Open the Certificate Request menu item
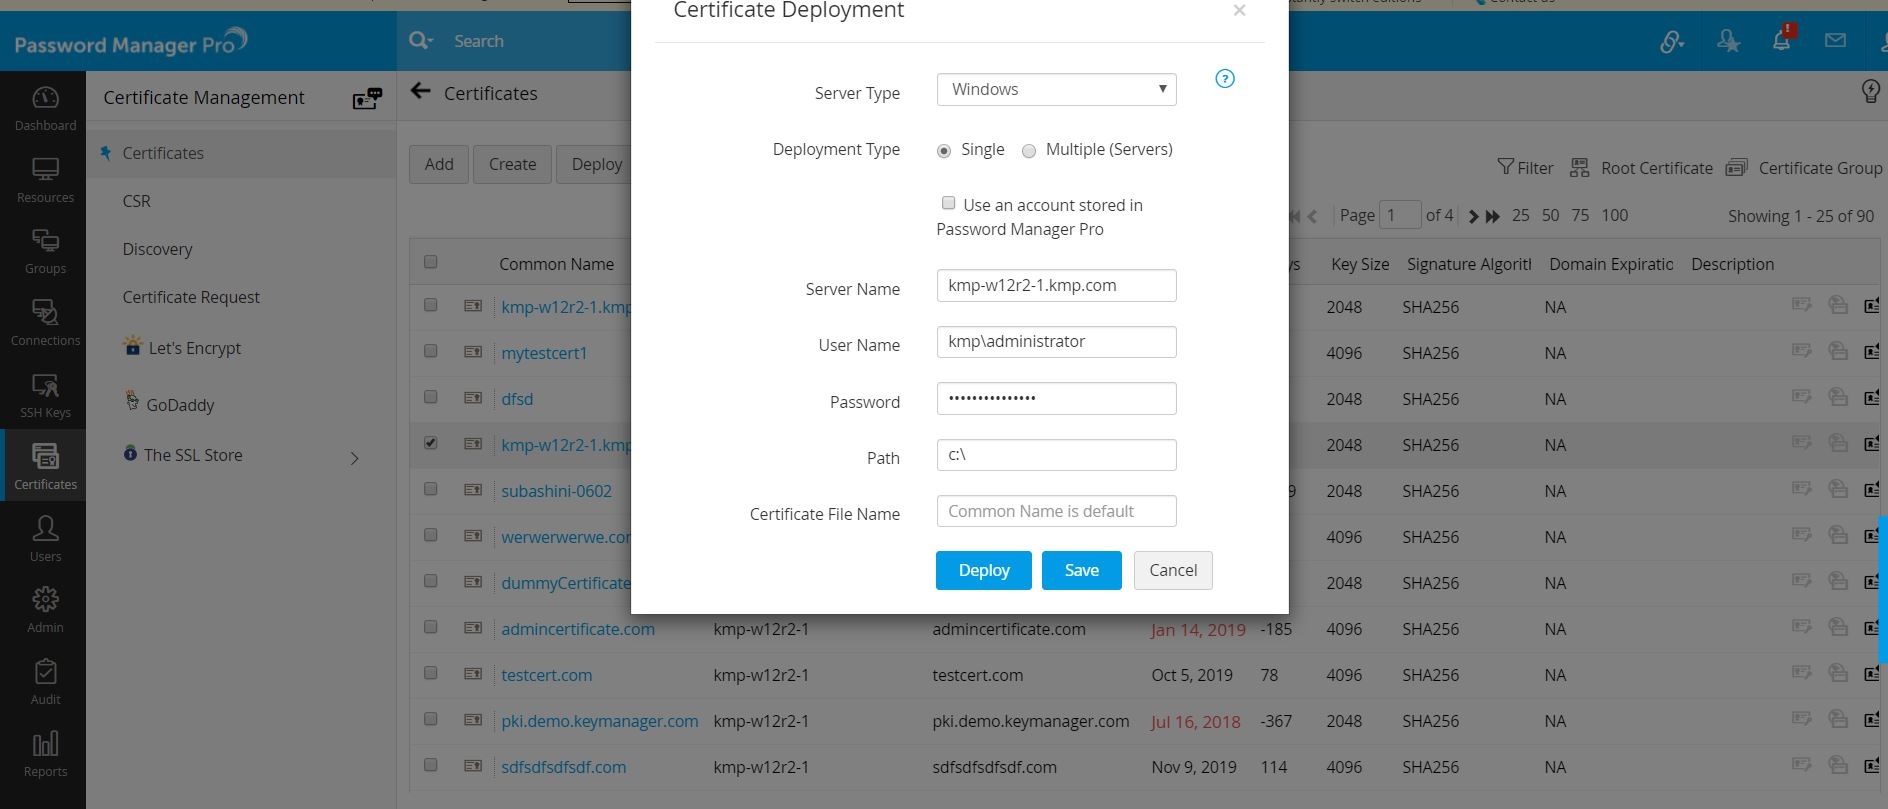The width and height of the screenshot is (1888, 809). 191,297
